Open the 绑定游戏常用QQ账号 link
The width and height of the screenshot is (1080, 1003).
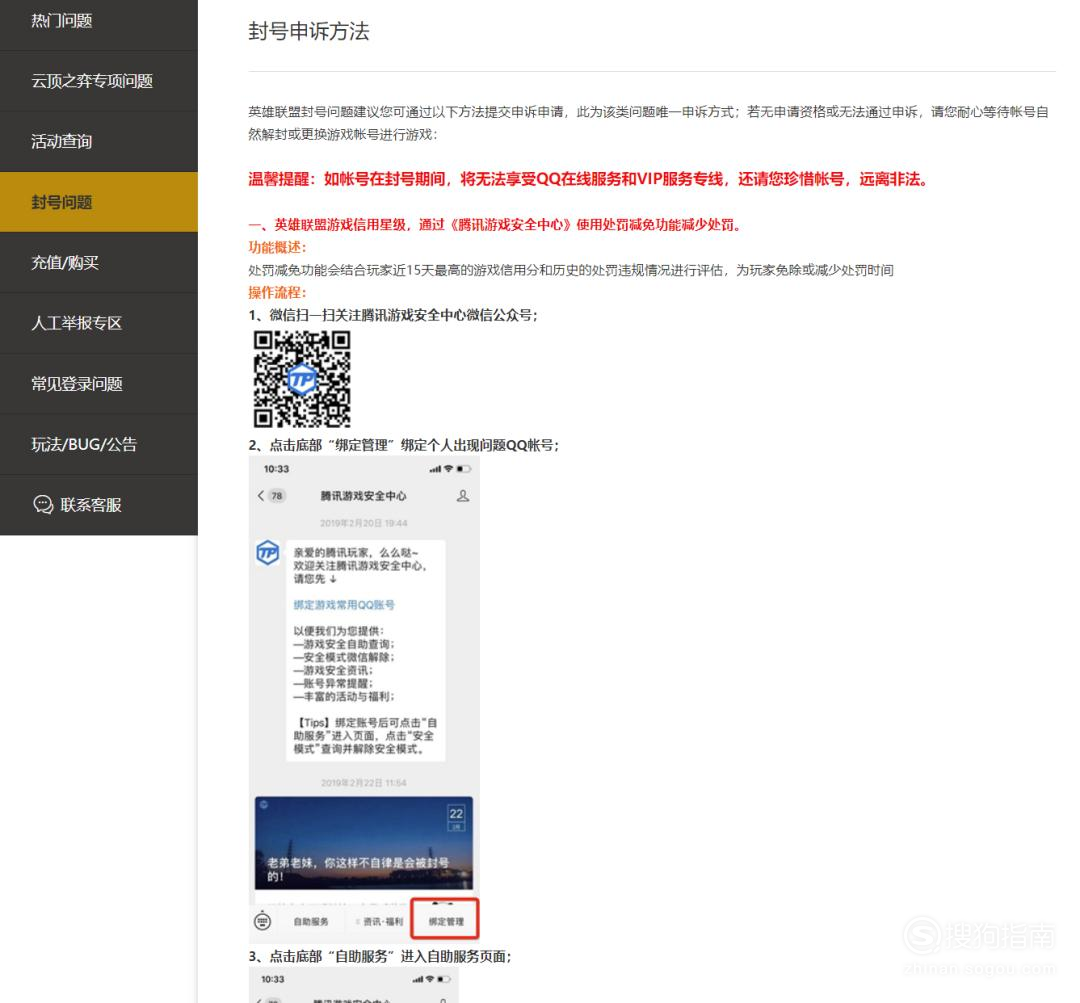[x=344, y=605]
